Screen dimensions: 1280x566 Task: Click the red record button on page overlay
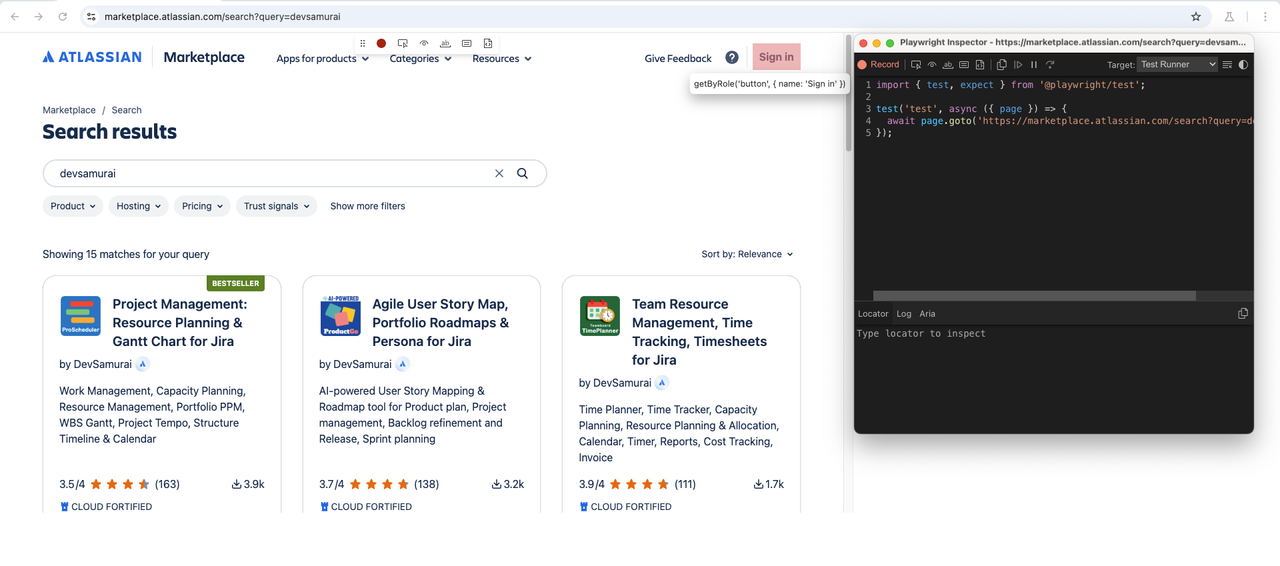[381, 43]
